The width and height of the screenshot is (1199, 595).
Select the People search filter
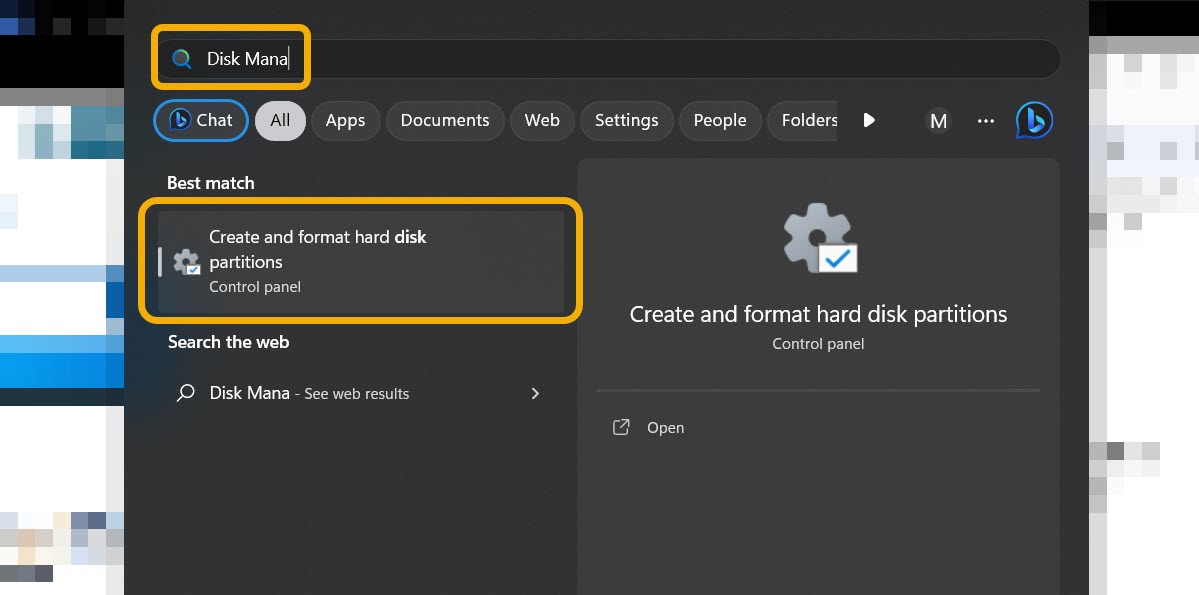point(719,120)
